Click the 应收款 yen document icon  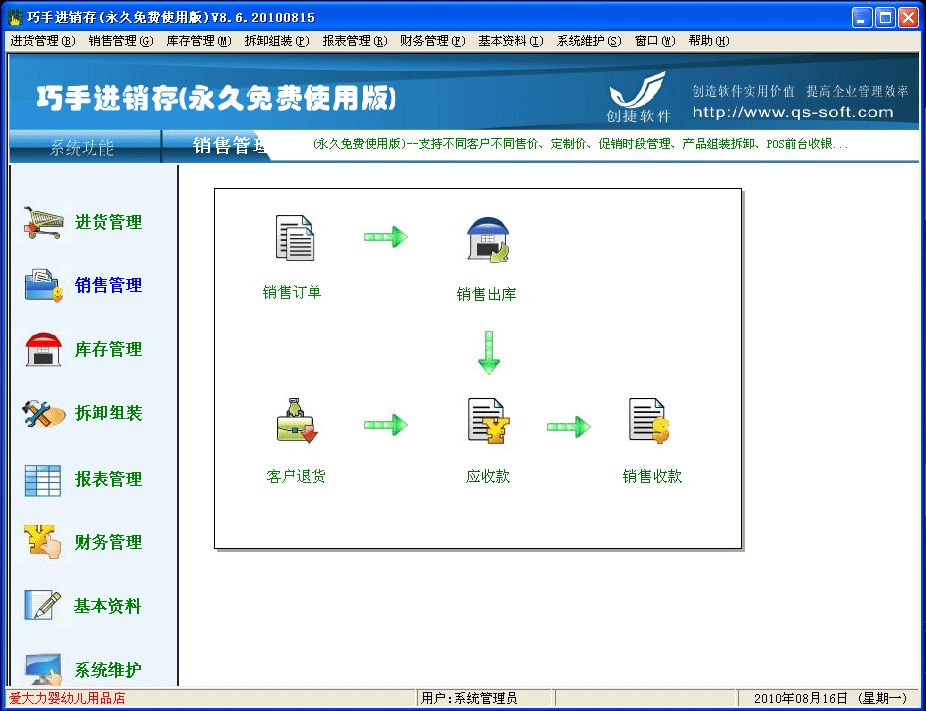488,420
